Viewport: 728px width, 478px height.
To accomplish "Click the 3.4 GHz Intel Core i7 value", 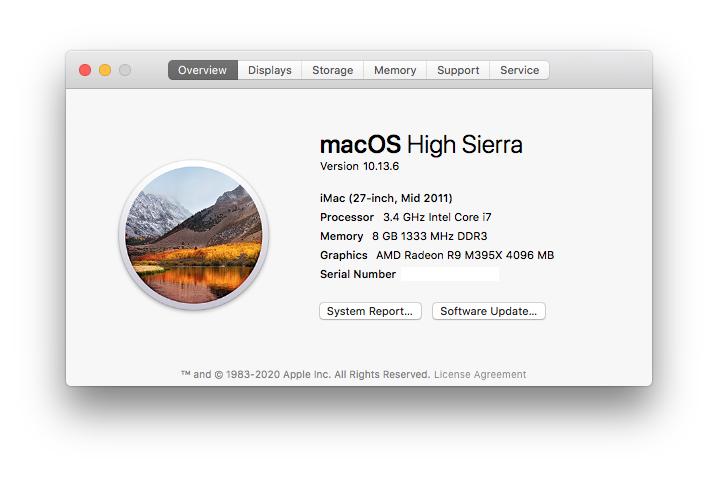I will [x=437, y=217].
